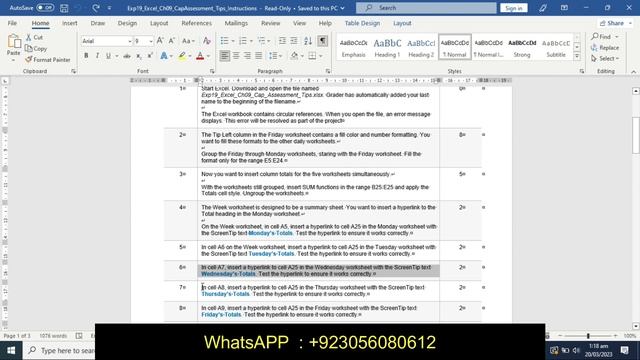Apply the Heading 2 style
The width and height of the screenshot is (640, 360).
pyautogui.click(x=421, y=47)
